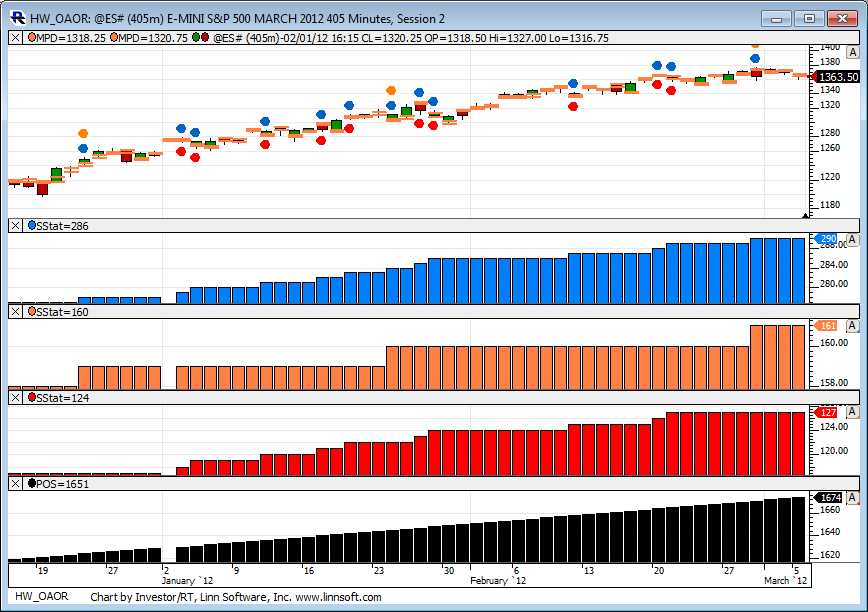This screenshot has width=868, height=612.
Task: Click the first orange MPD=1318.25 marker
Action: (33, 38)
